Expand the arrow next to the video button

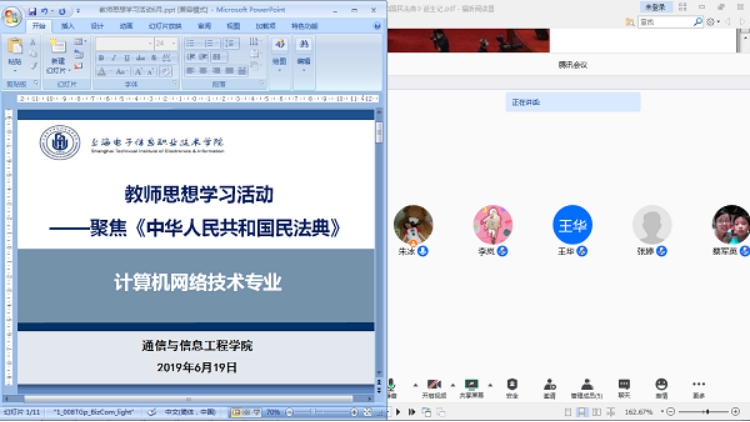[451, 384]
